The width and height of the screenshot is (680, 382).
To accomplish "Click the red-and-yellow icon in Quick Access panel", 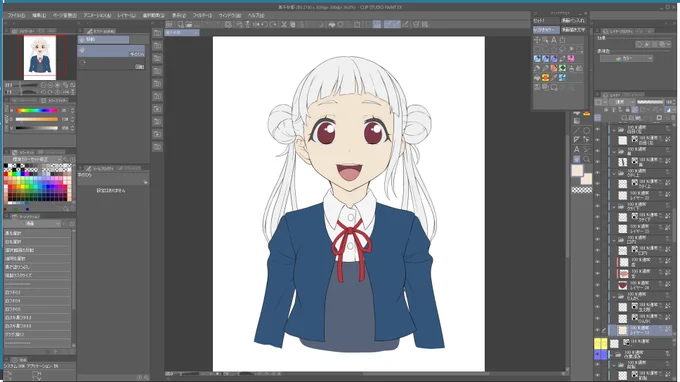I will (546, 78).
